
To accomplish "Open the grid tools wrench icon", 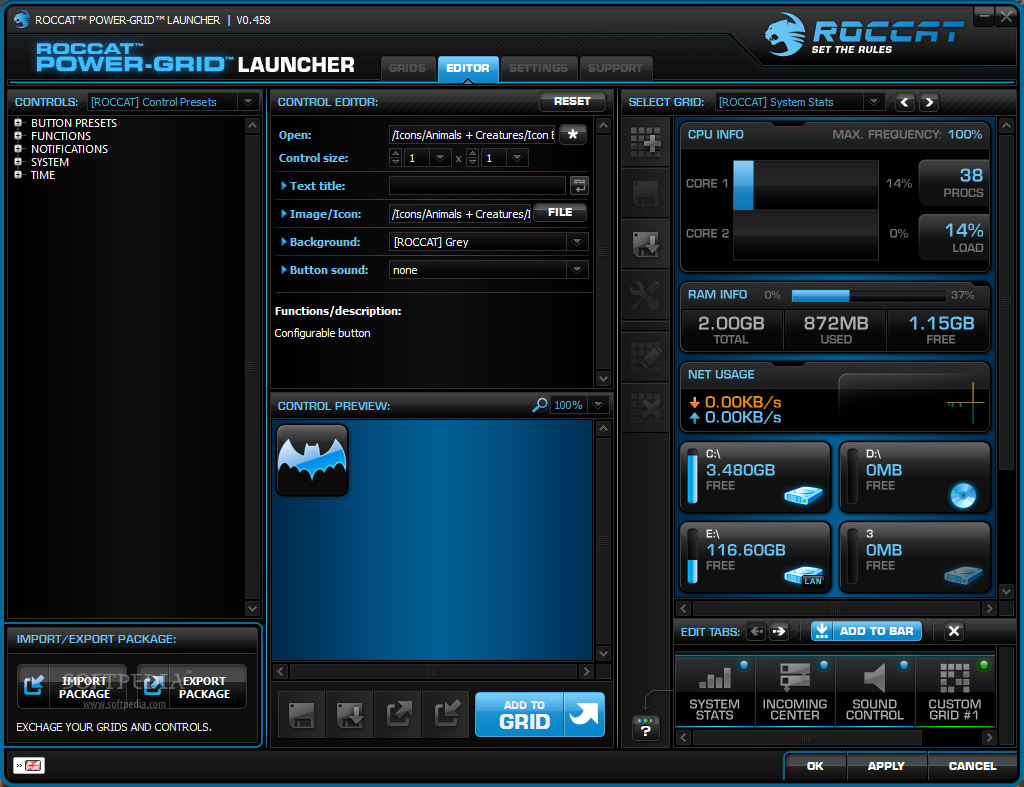I will [x=645, y=295].
